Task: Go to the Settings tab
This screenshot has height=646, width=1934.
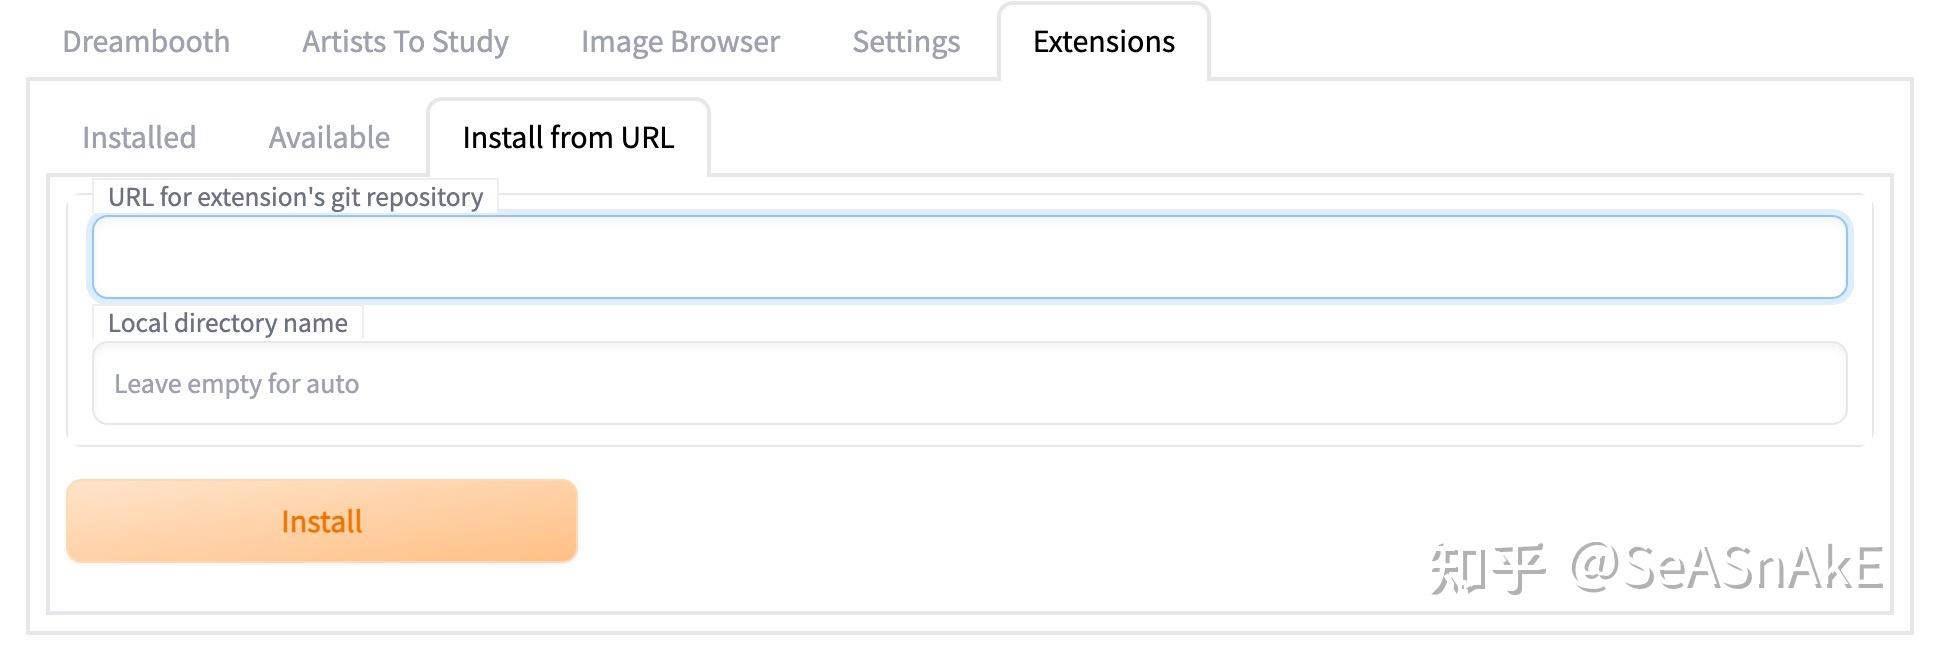Action: pyautogui.click(x=906, y=42)
